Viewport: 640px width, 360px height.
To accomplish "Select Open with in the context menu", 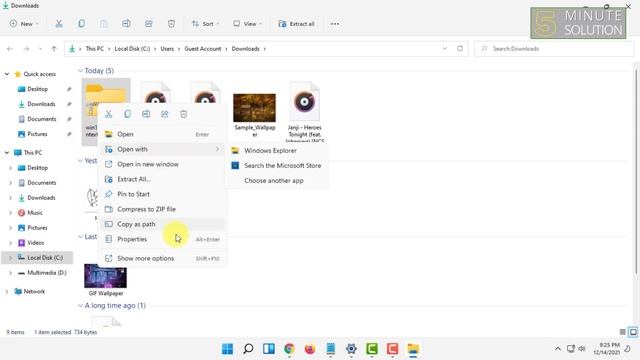I will 162,149.
